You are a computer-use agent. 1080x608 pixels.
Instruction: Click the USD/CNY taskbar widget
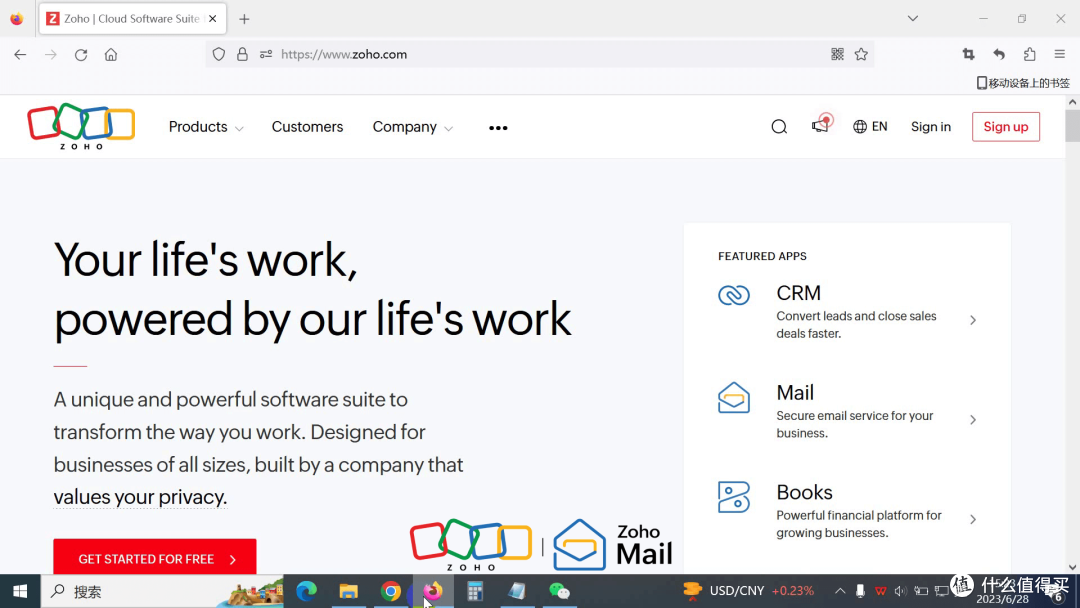749,591
